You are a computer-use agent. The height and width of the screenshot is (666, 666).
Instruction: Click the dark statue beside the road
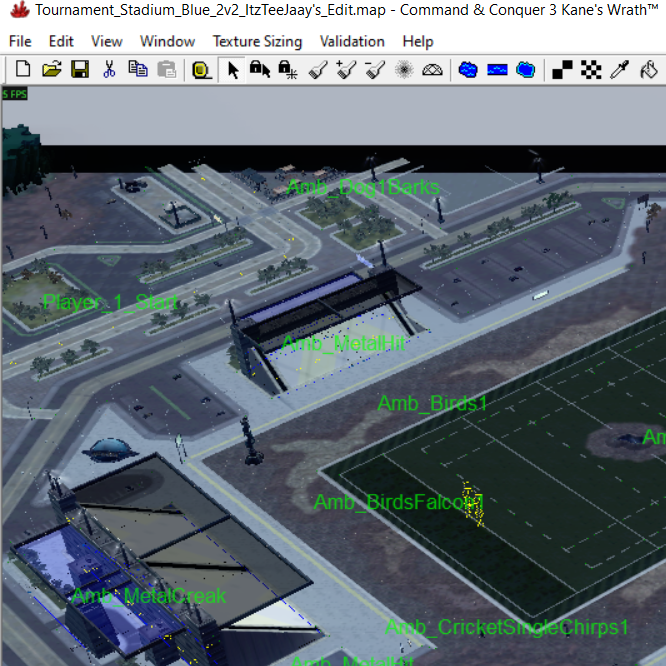[250, 440]
